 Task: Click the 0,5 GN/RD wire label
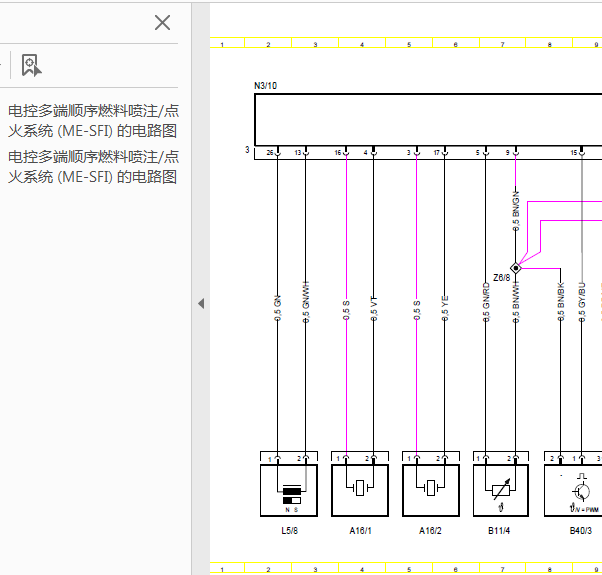pos(486,302)
